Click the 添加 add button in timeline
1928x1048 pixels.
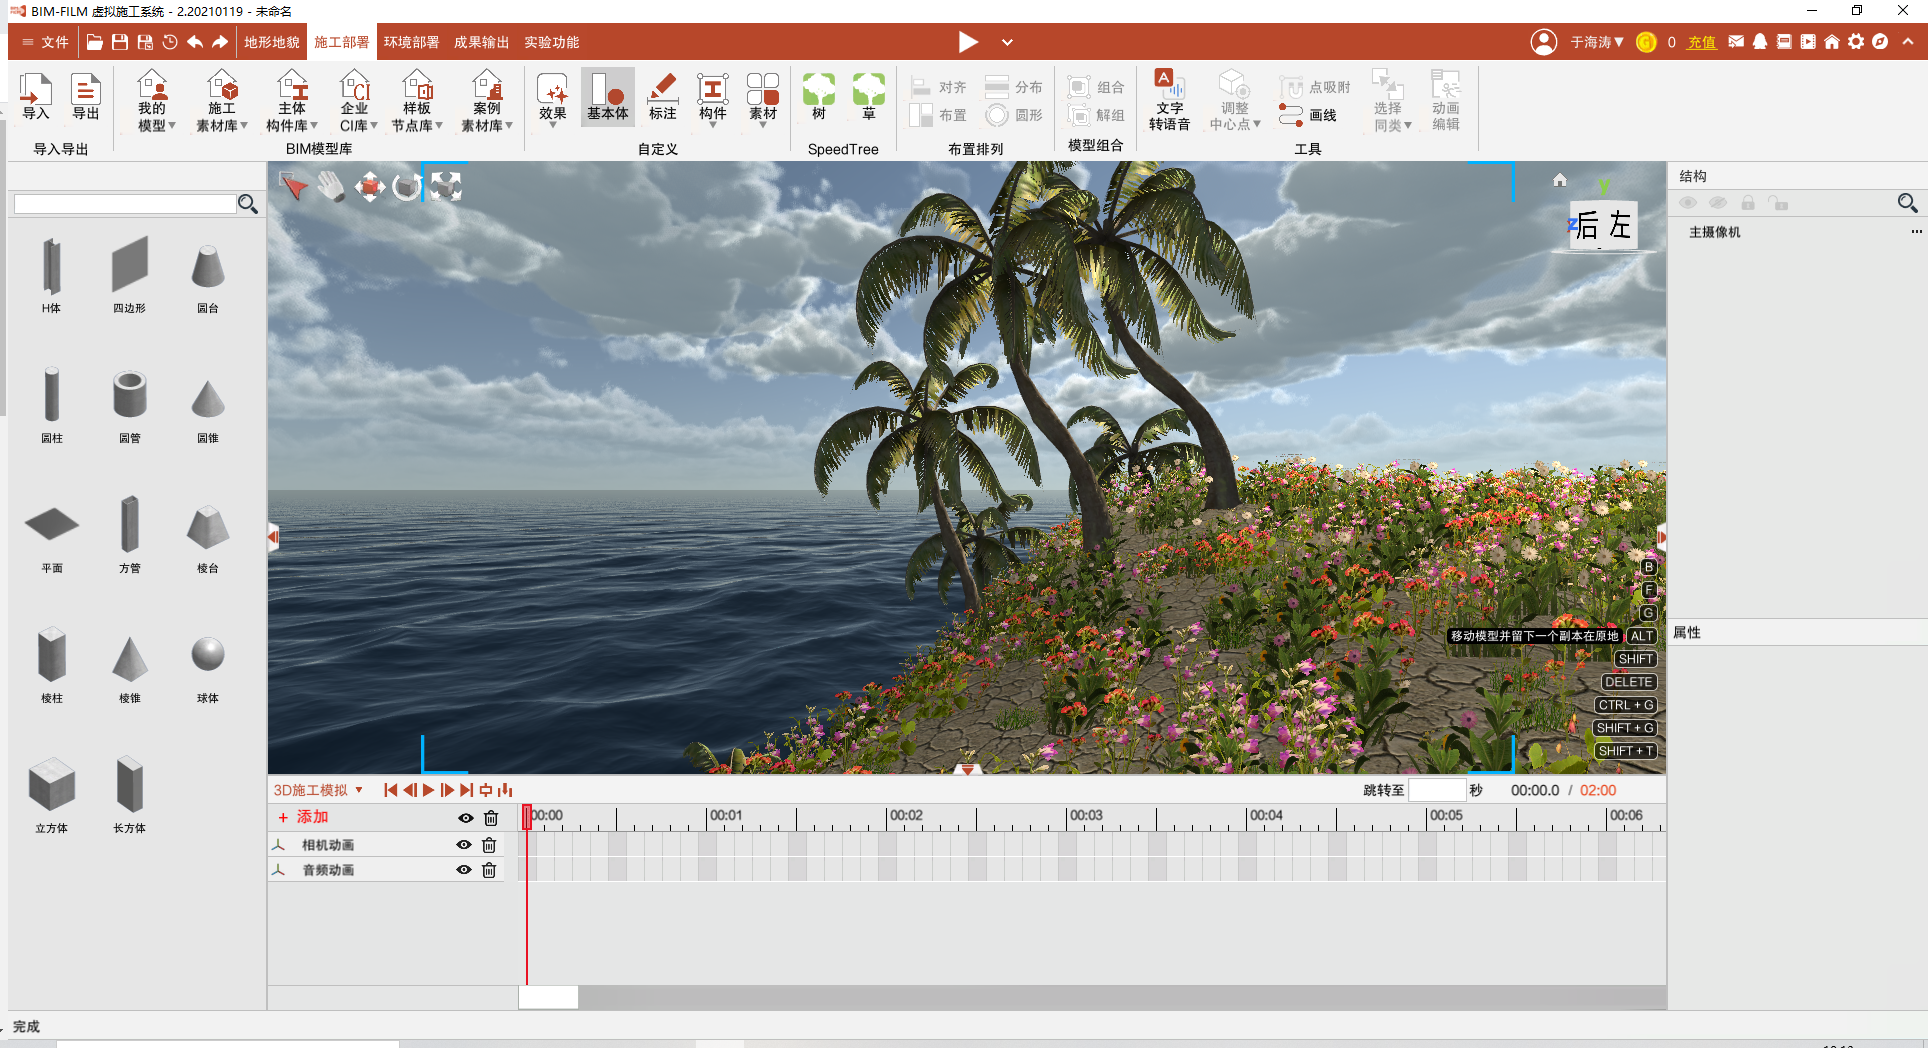pos(304,817)
